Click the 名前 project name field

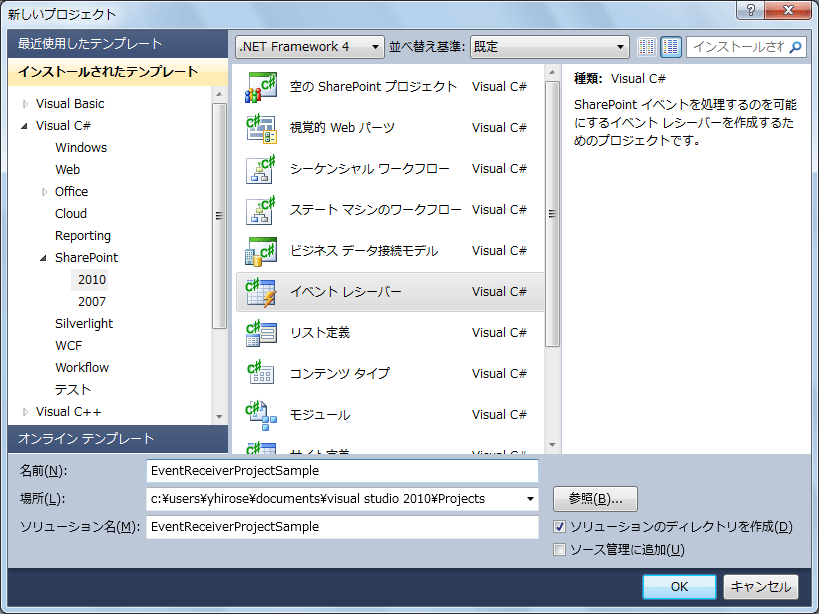[x=342, y=471]
